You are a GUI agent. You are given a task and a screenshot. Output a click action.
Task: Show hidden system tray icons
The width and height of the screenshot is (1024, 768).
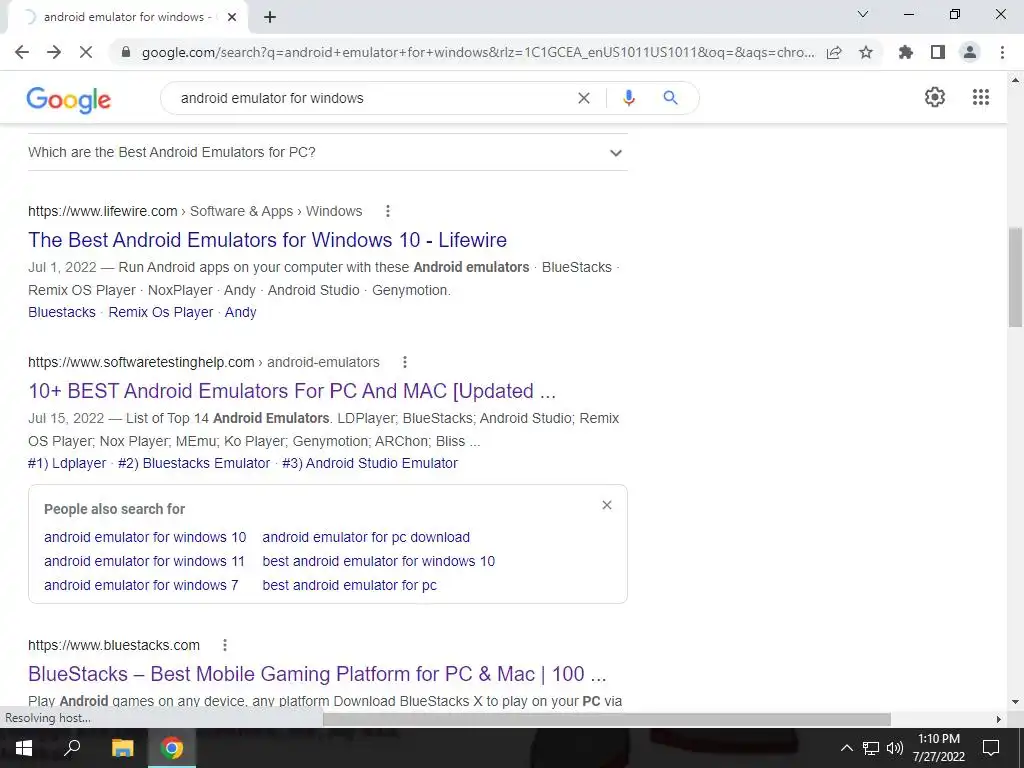click(846, 748)
